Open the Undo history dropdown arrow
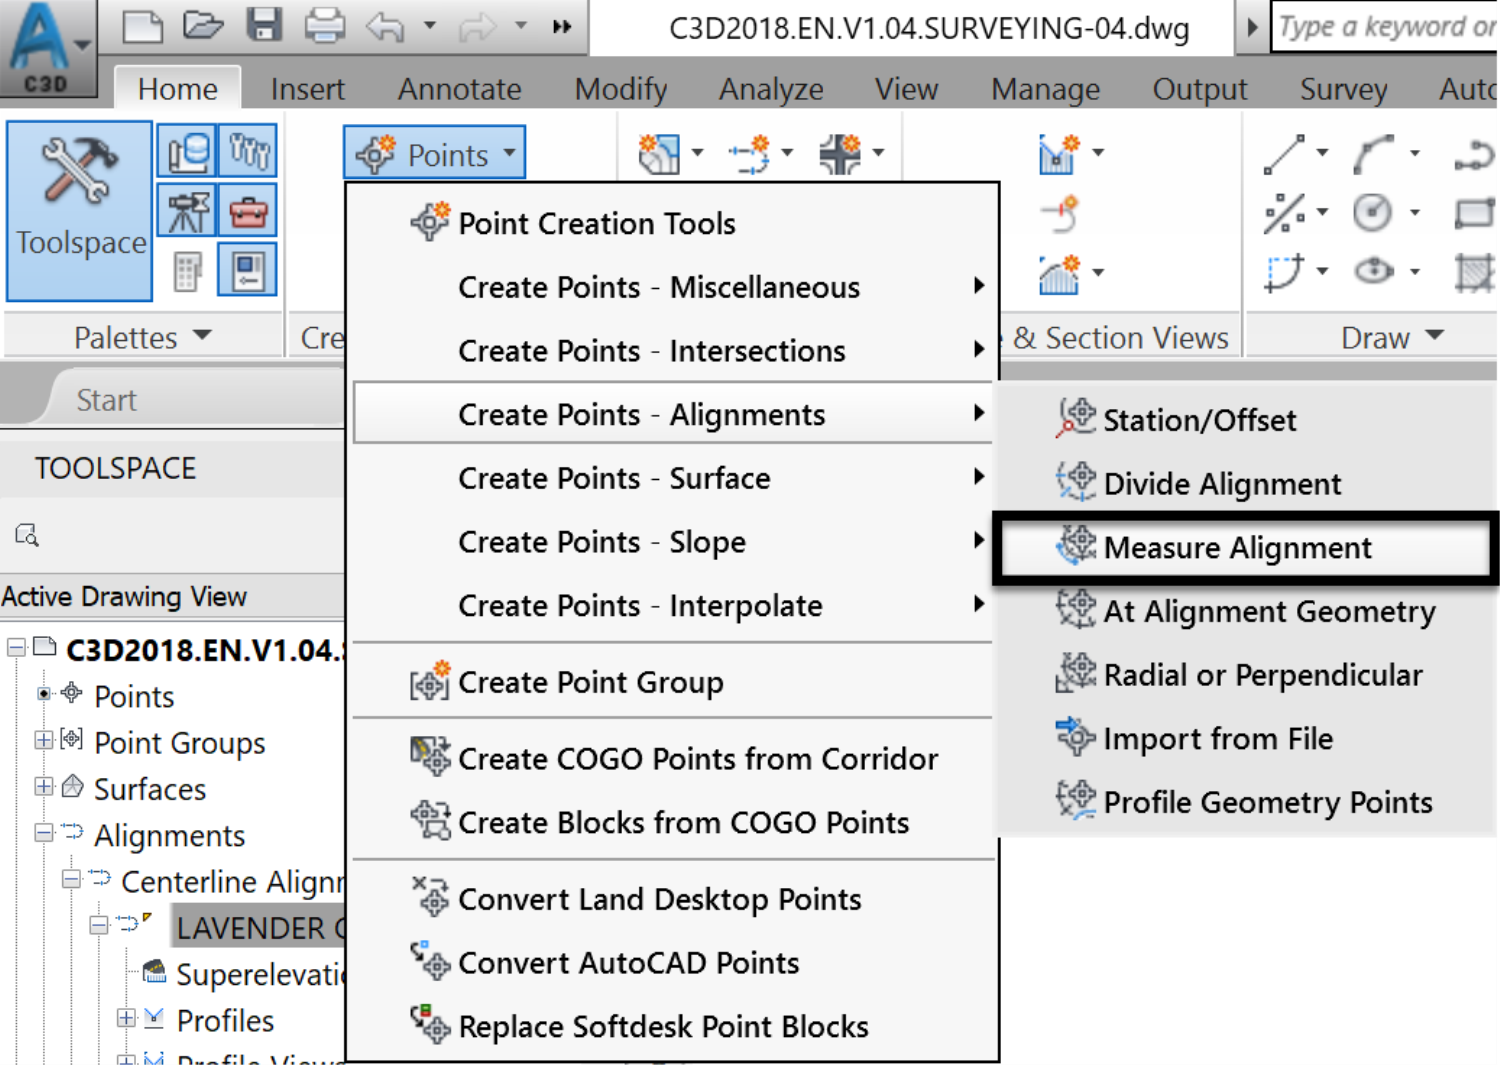The image size is (1500, 1066). coord(430,26)
